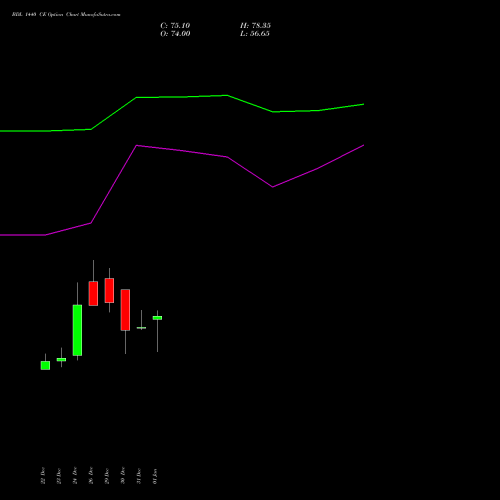500x500 pixels.
Task: Select the 01 Jan date label
Action: tap(155, 476)
